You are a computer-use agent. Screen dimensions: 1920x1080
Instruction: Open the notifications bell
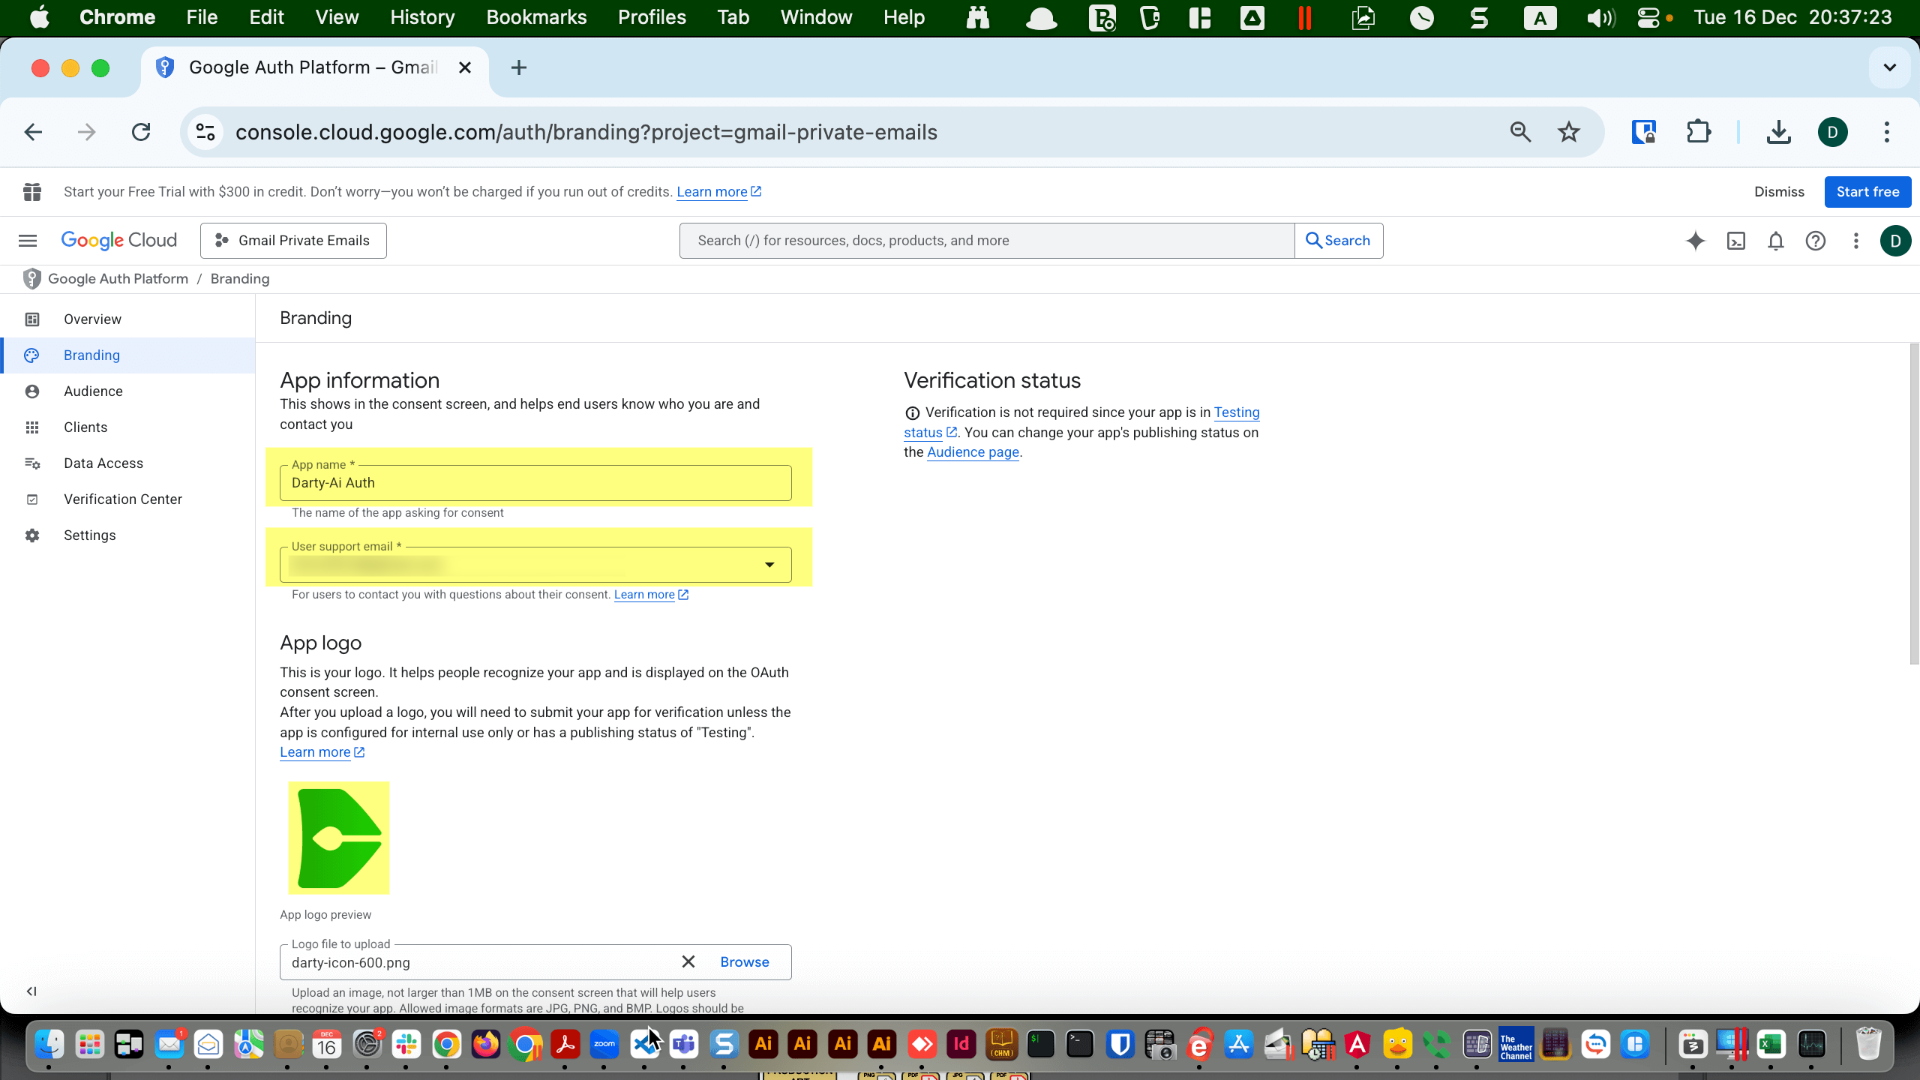click(x=1776, y=240)
